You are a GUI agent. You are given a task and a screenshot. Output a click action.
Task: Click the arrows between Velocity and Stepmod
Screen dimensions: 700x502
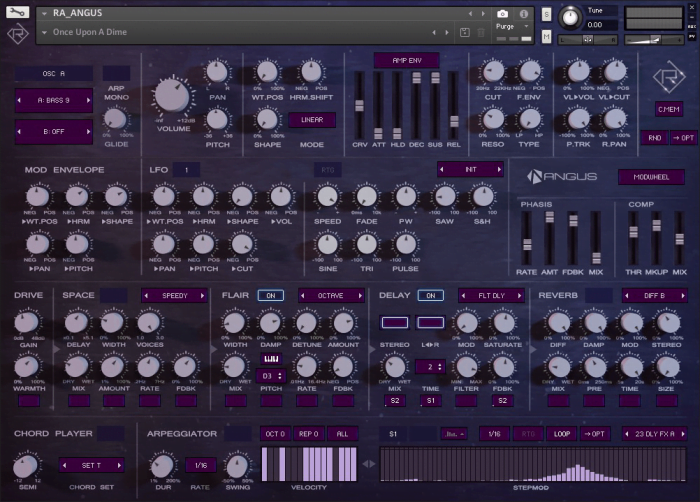click(x=368, y=464)
